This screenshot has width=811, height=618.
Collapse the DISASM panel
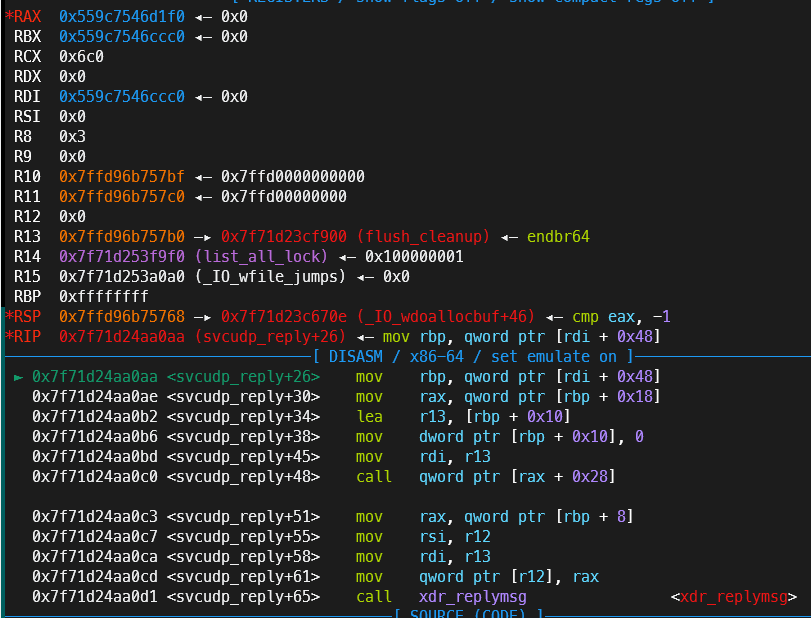(x=355, y=356)
